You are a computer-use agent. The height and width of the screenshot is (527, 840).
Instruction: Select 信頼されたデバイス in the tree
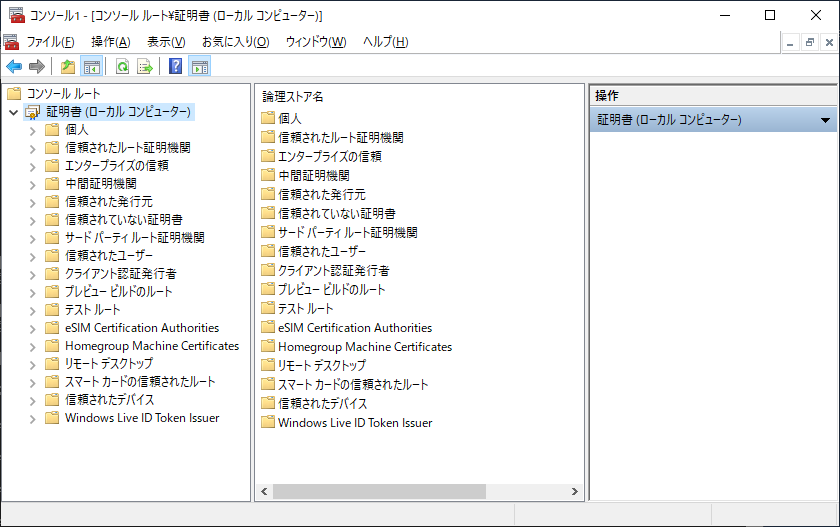(110, 400)
